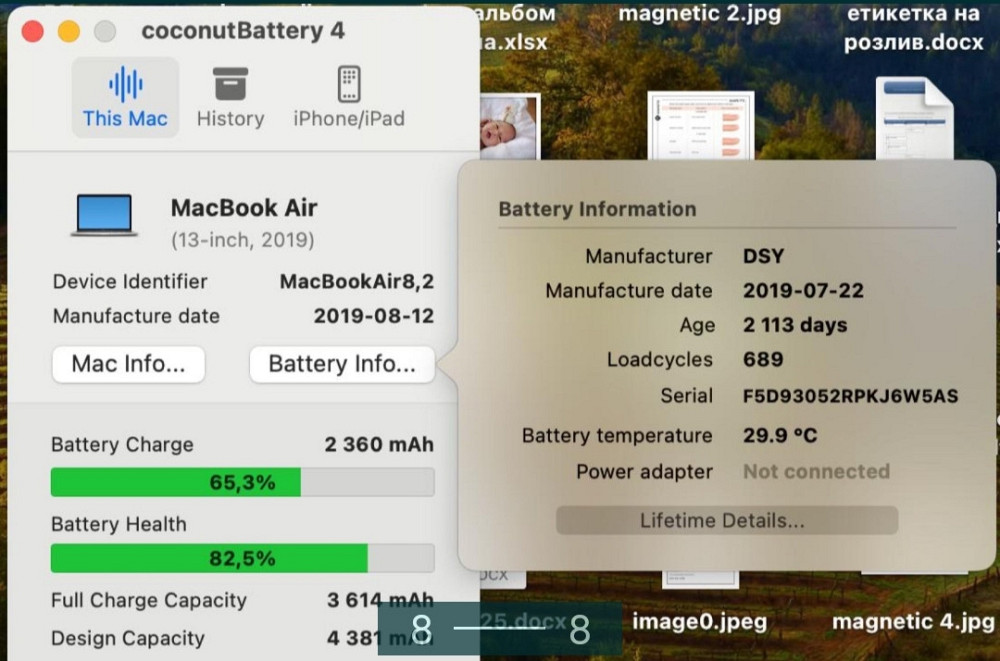Image resolution: width=1000 pixels, height=661 pixels.
Task: Open Mac Info details
Action: click(128, 365)
